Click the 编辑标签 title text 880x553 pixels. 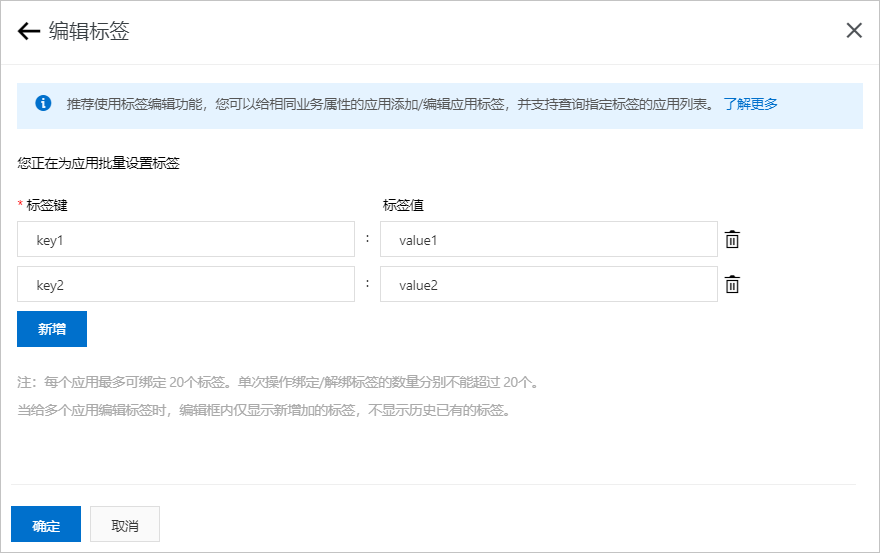89,31
